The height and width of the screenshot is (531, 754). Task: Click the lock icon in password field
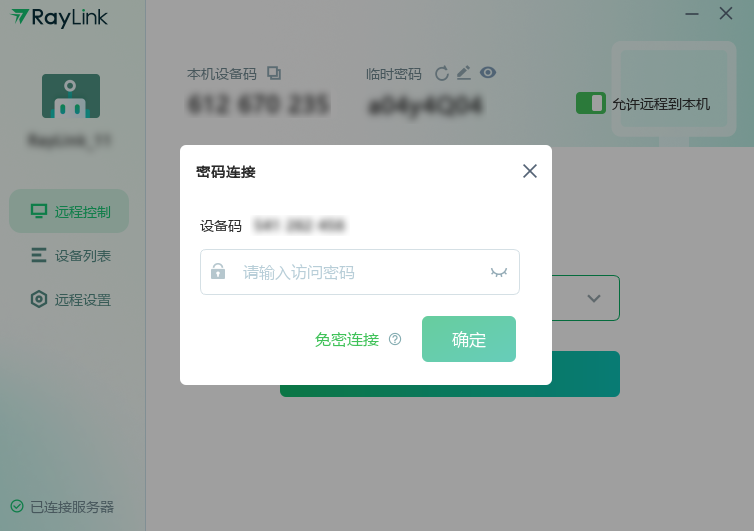pos(218,271)
